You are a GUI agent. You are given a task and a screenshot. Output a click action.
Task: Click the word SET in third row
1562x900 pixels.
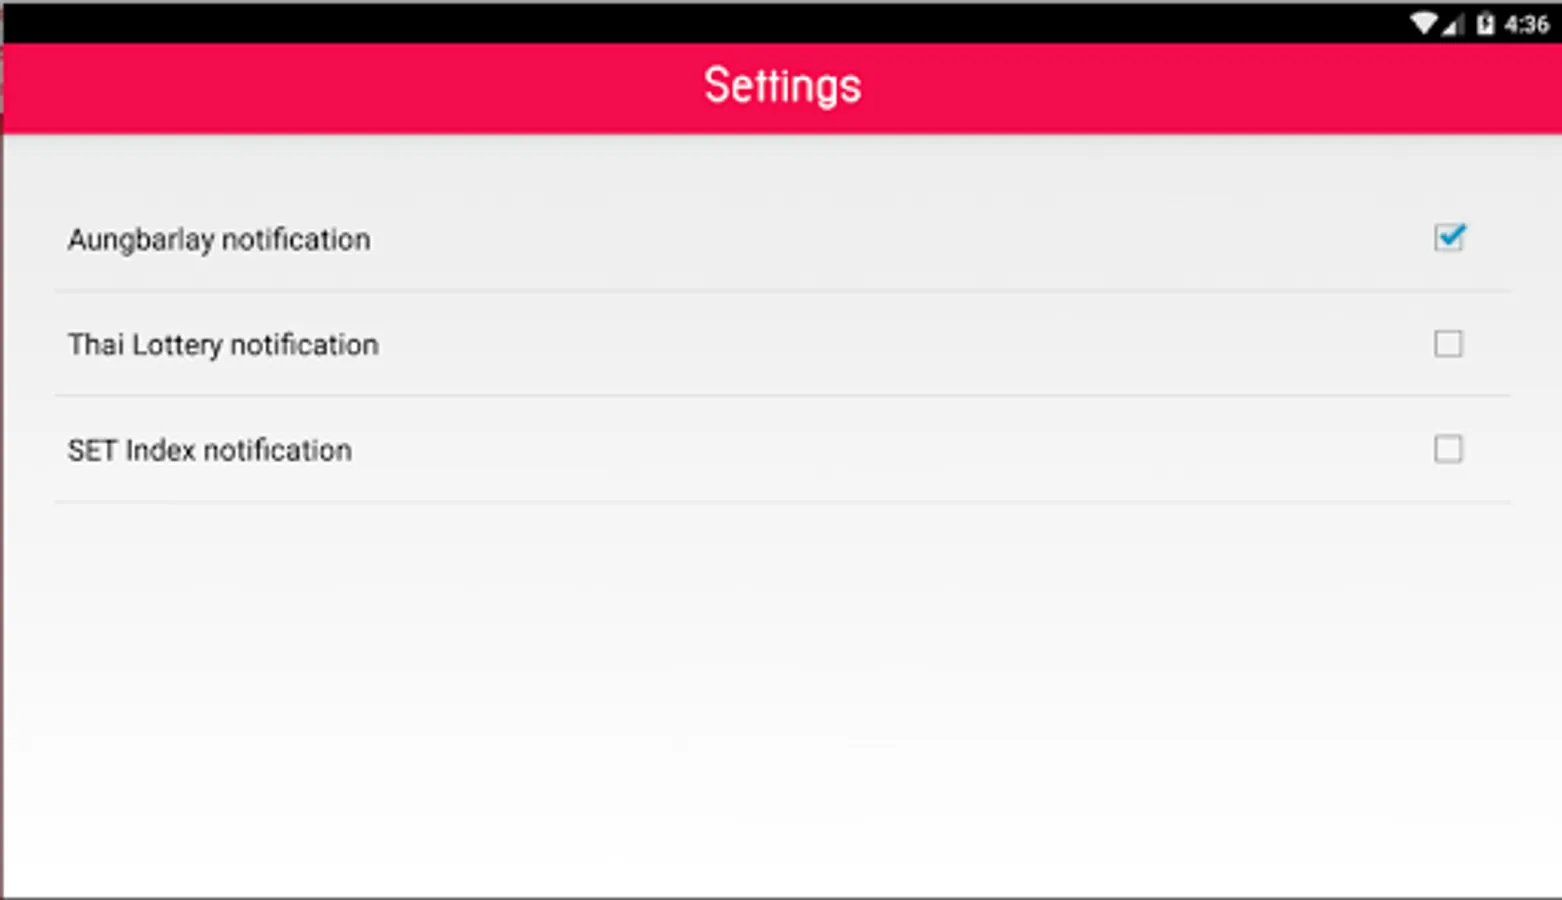coord(92,450)
